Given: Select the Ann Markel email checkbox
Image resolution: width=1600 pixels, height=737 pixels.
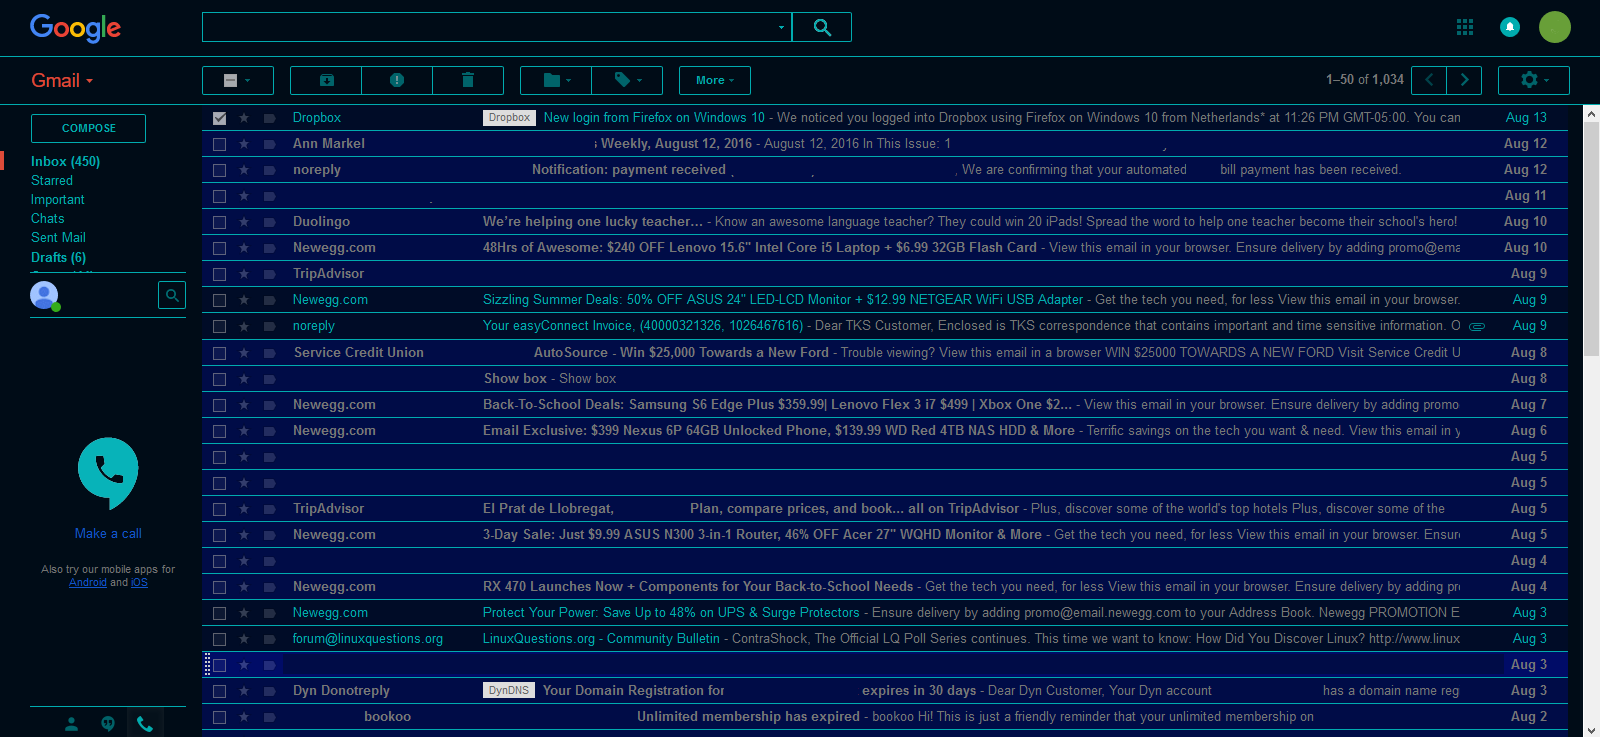Looking at the screenshot, I should (x=219, y=144).
